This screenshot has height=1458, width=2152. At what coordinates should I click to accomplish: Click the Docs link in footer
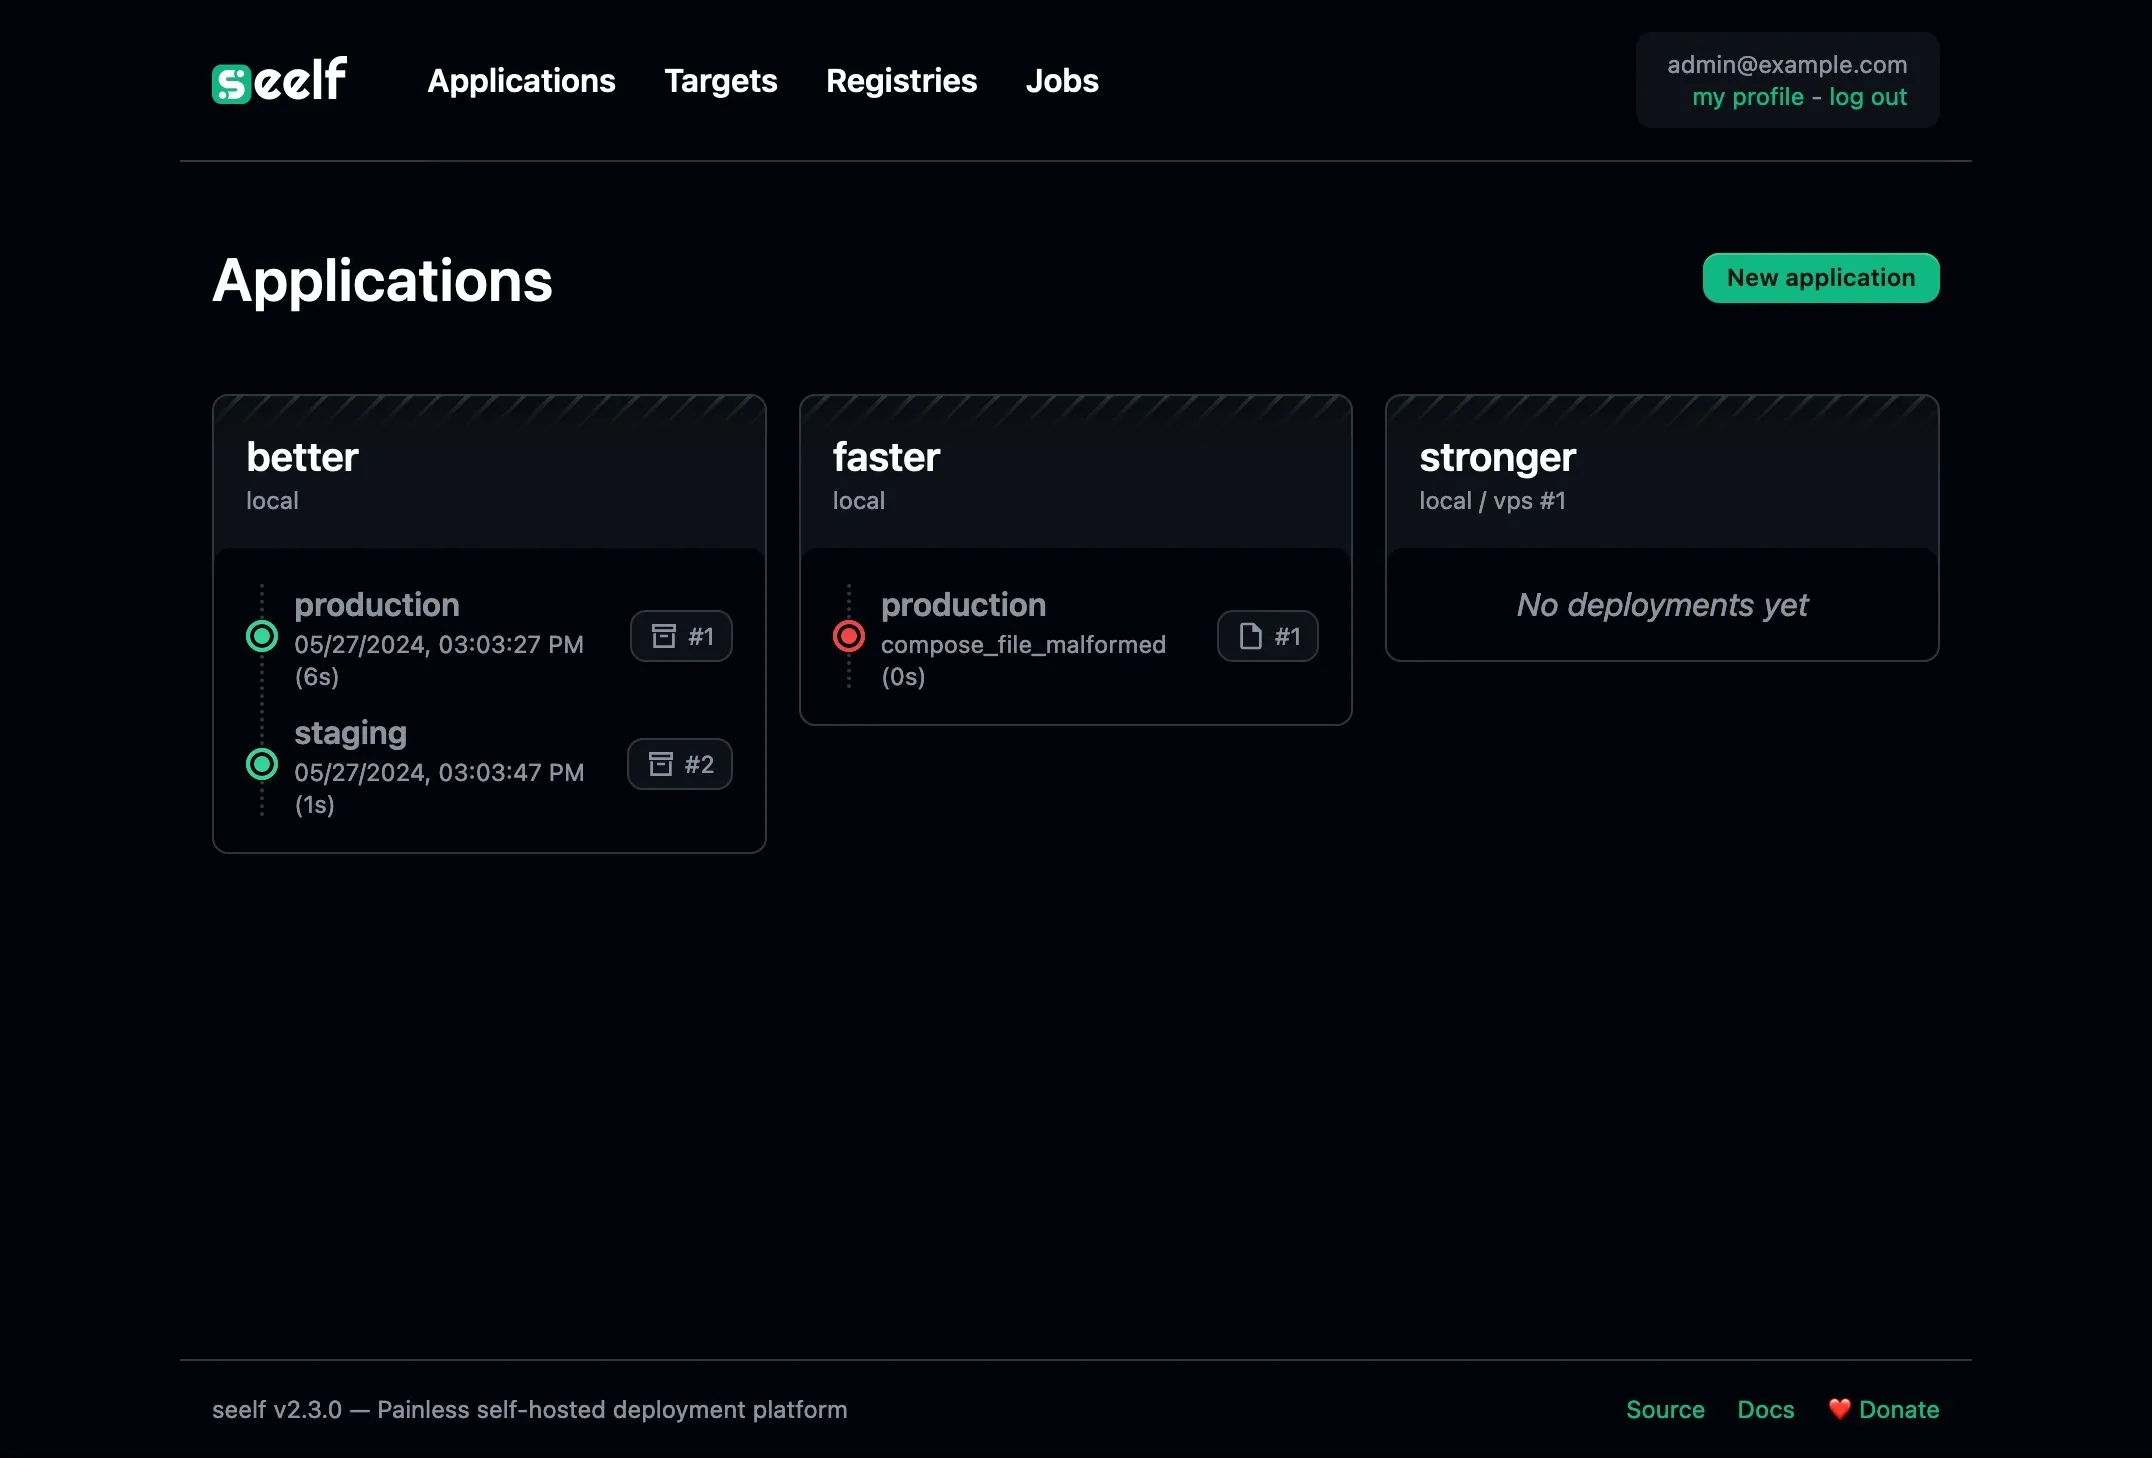click(1765, 1409)
